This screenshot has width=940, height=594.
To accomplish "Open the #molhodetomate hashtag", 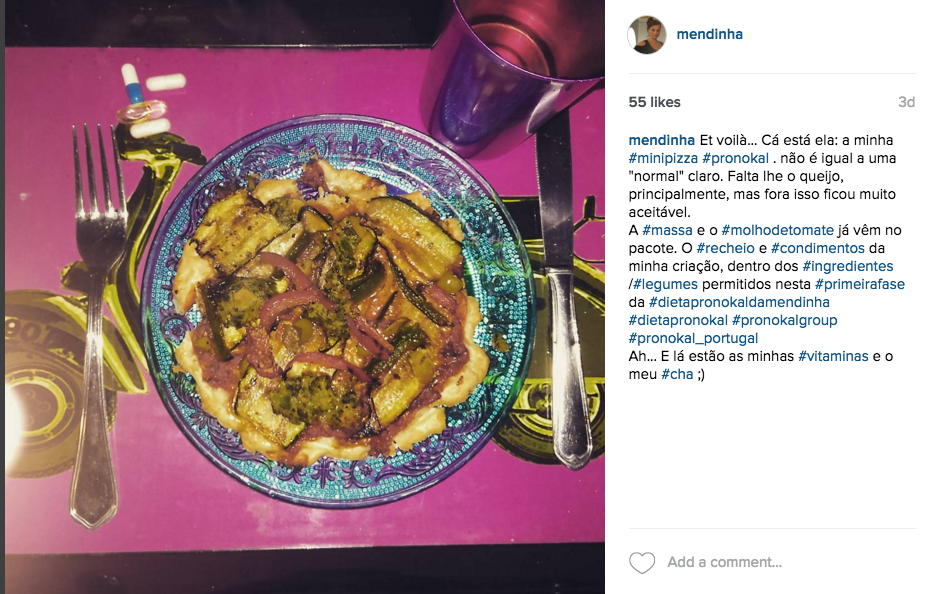I will tap(778, 230).
